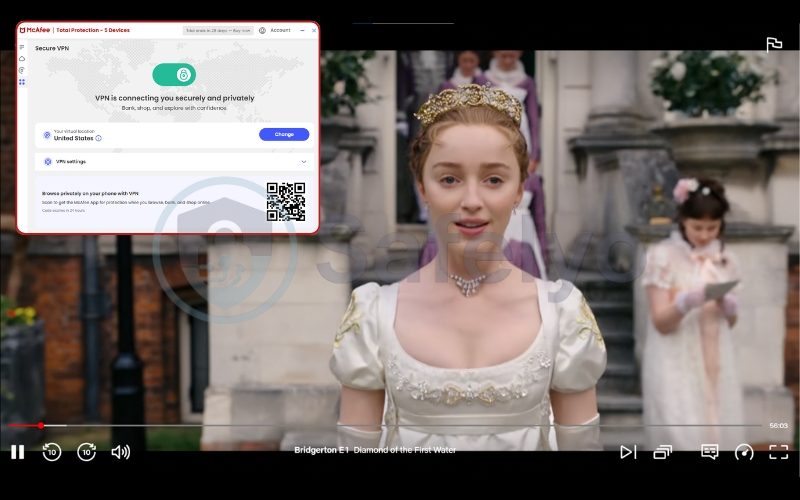
Task: Open the episodes list icon
Action: (x=662, y=452)
